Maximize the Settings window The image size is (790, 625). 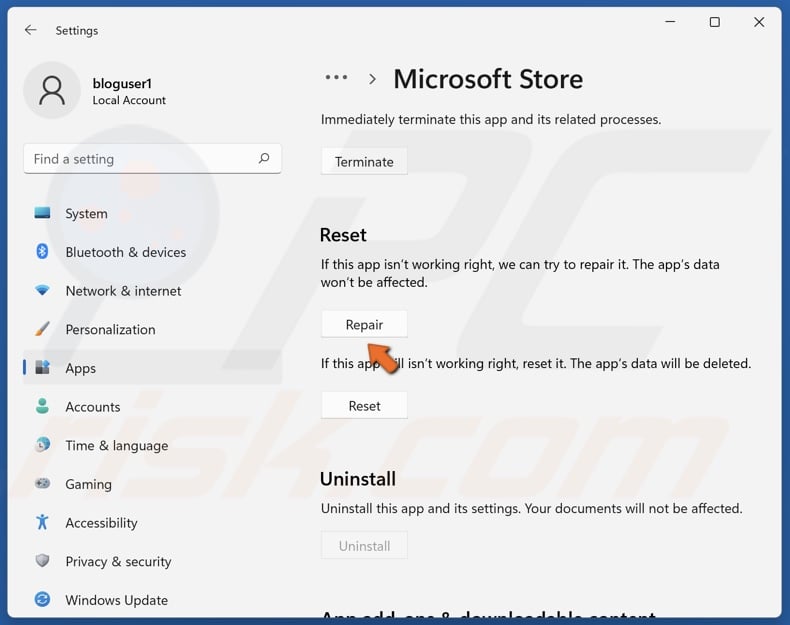point(714,22)
